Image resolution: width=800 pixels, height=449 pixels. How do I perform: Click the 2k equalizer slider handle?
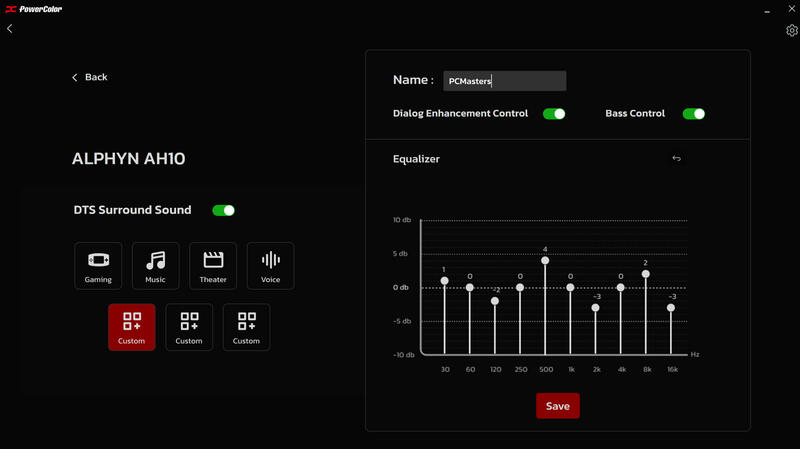(x=595, y=308)
